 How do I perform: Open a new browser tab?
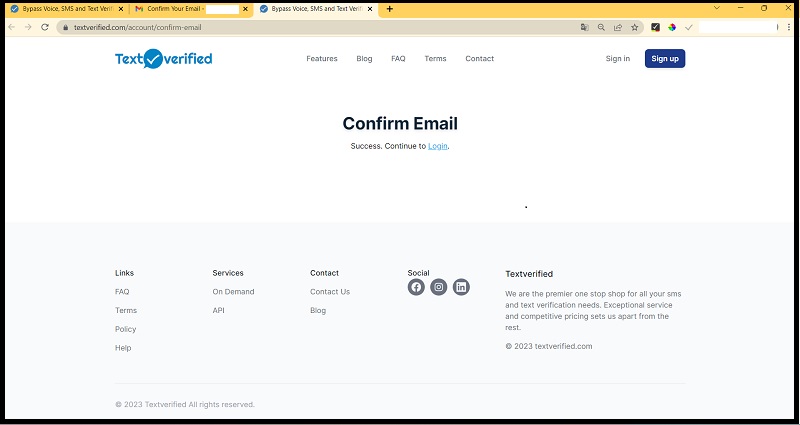(x=389, y=9)
